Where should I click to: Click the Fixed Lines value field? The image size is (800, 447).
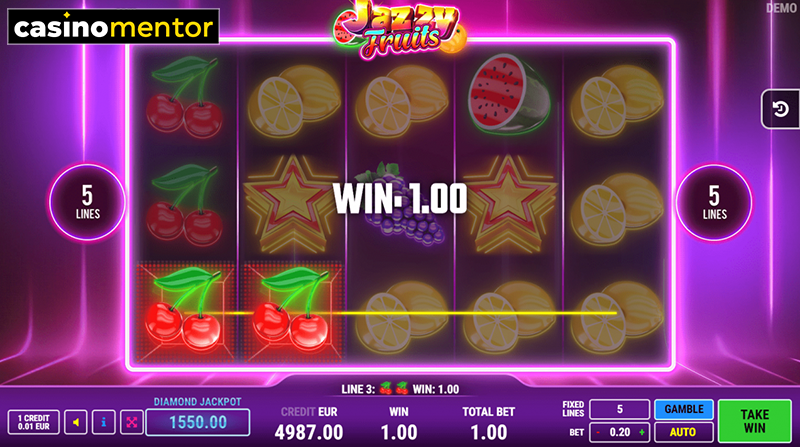[619, 409]
